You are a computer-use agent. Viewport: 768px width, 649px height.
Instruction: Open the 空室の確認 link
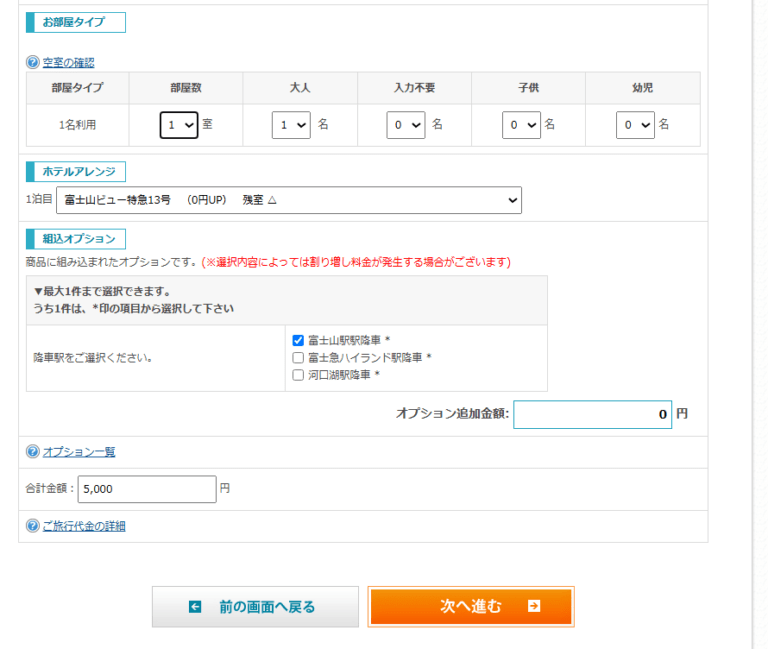(x=68, y=62)
